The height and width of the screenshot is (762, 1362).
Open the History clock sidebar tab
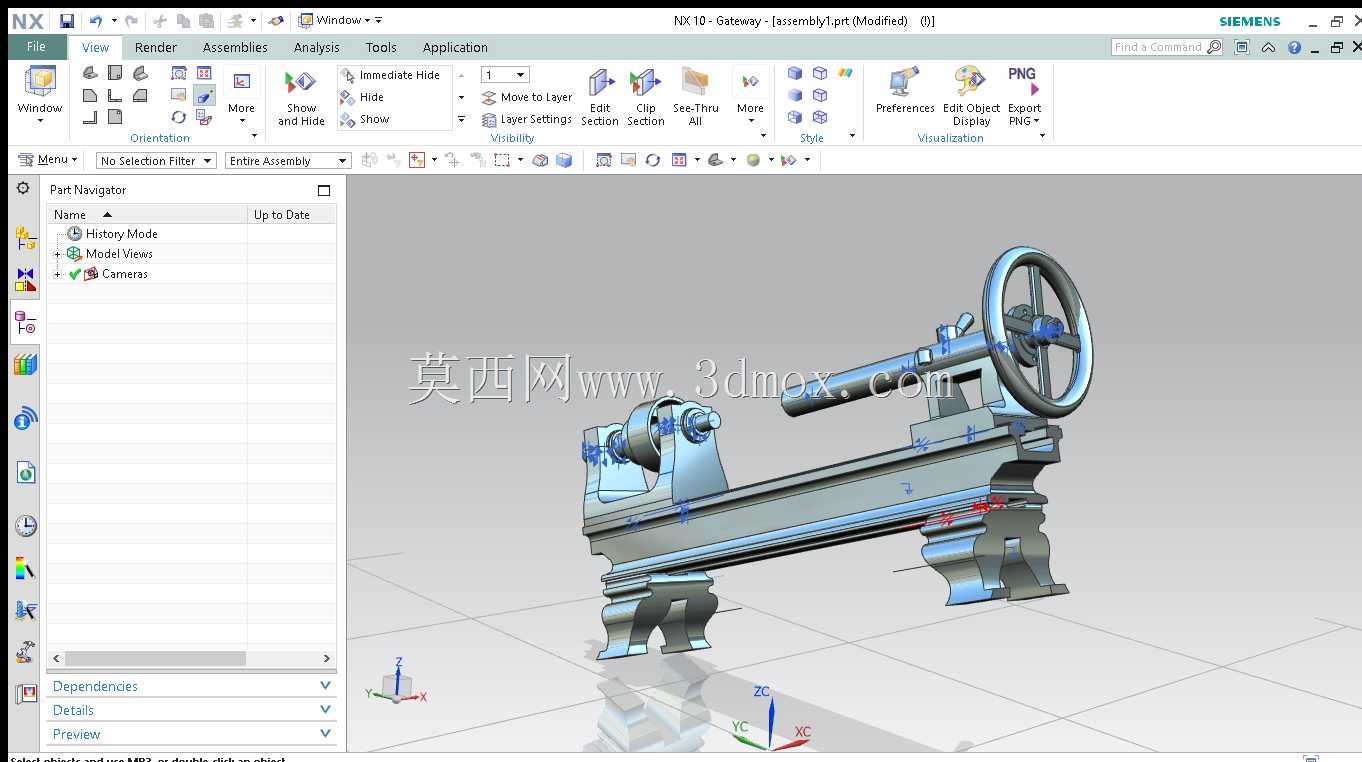(25, 526)
